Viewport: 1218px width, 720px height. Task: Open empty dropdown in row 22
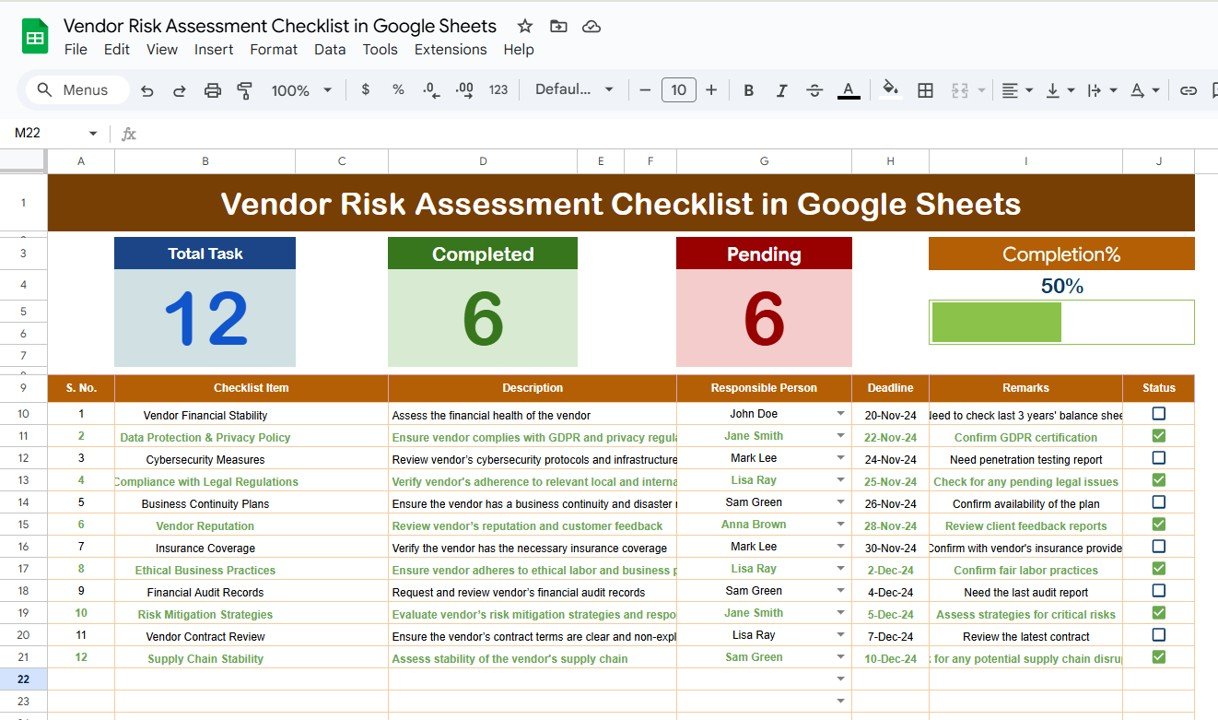click(x=841, y=679)
